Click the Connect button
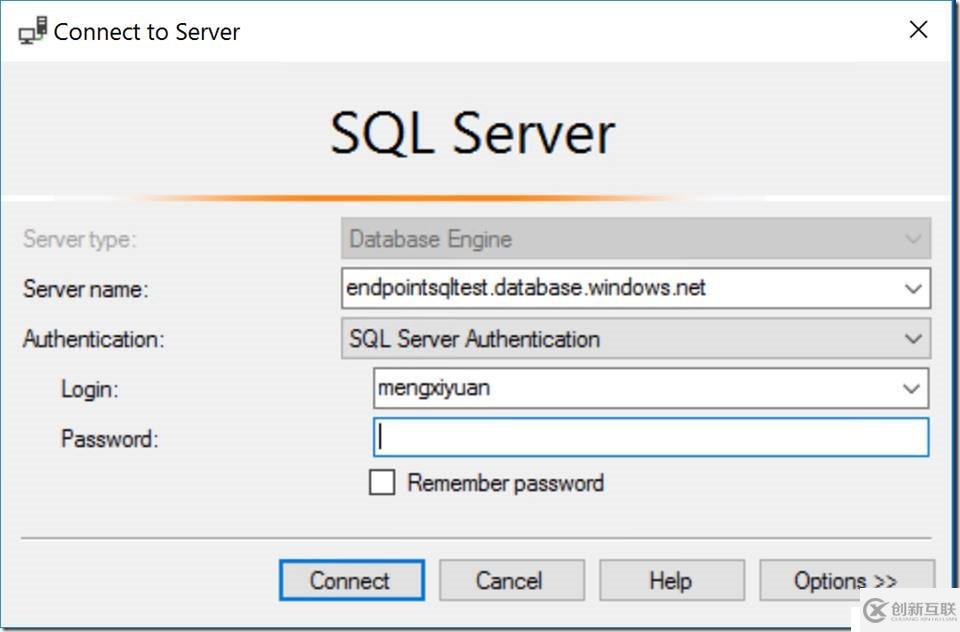960x632 pixels. click(x=351, y=580)
